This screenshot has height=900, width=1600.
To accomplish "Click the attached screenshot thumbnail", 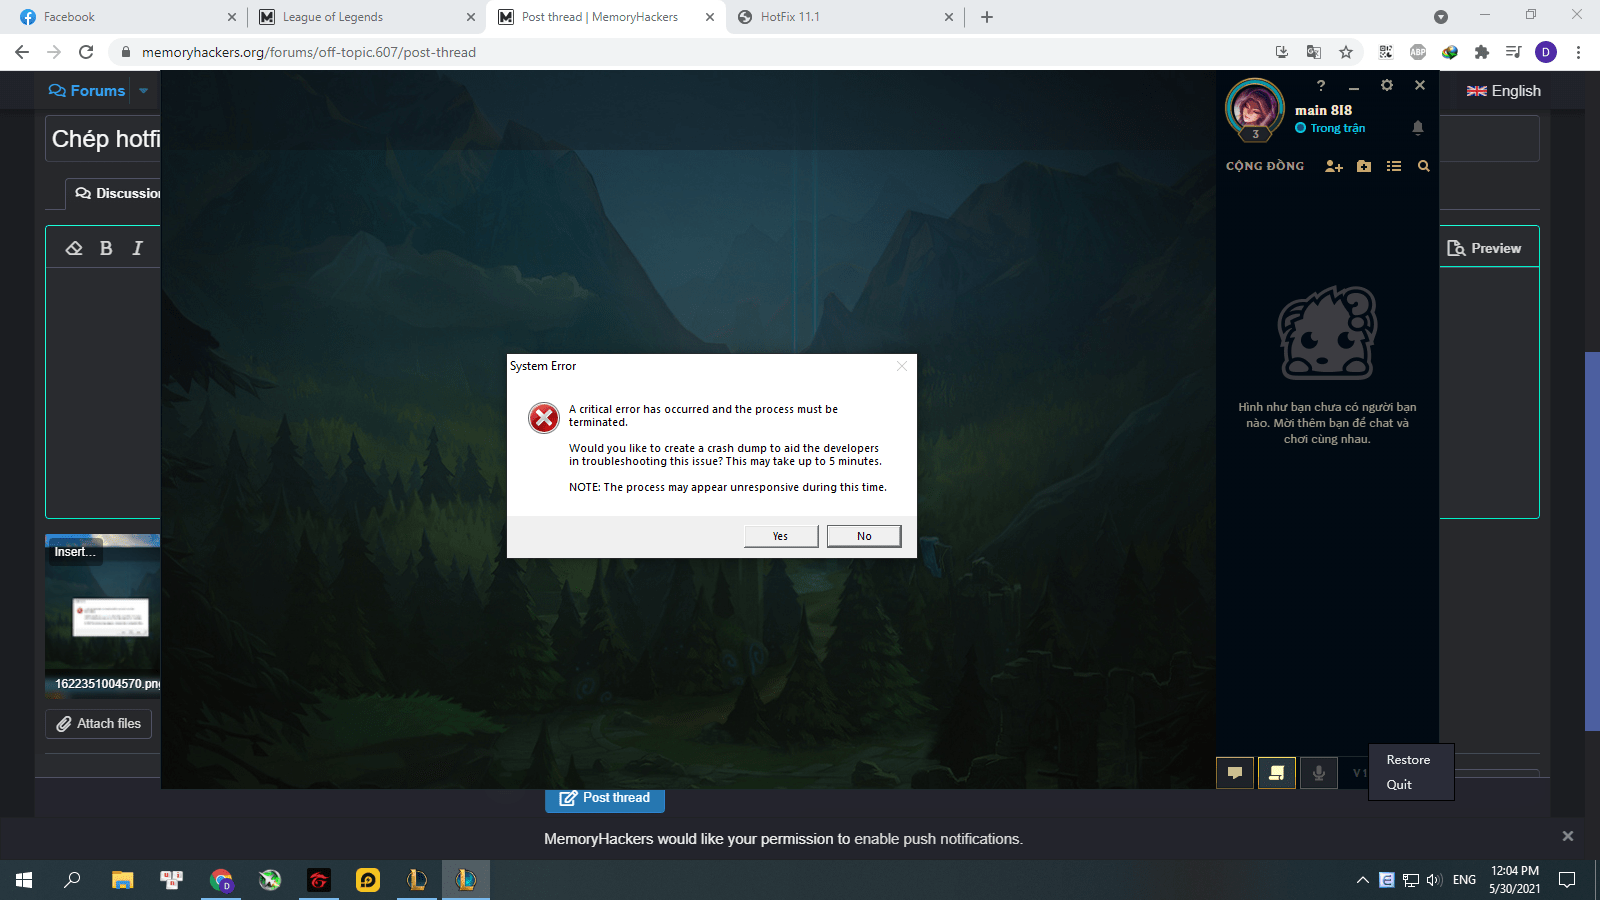I will (103, 618).
